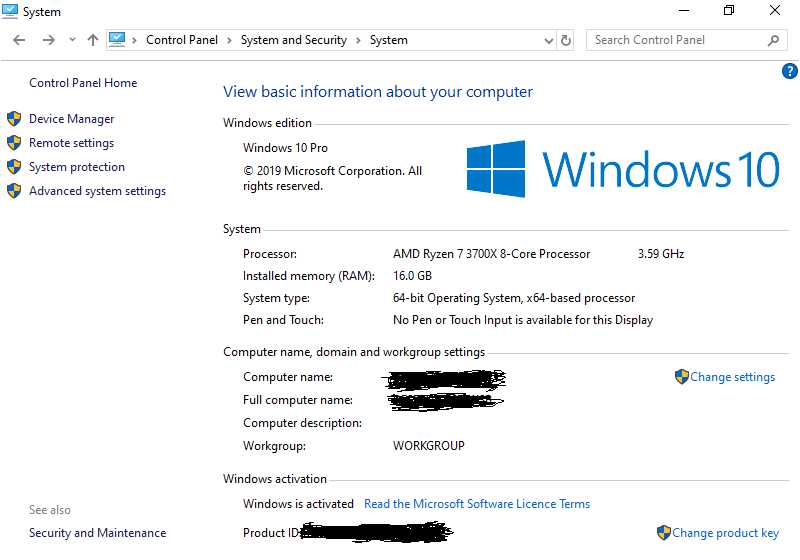Minimize the System window

pyautogui.click(x=684, y=10)
